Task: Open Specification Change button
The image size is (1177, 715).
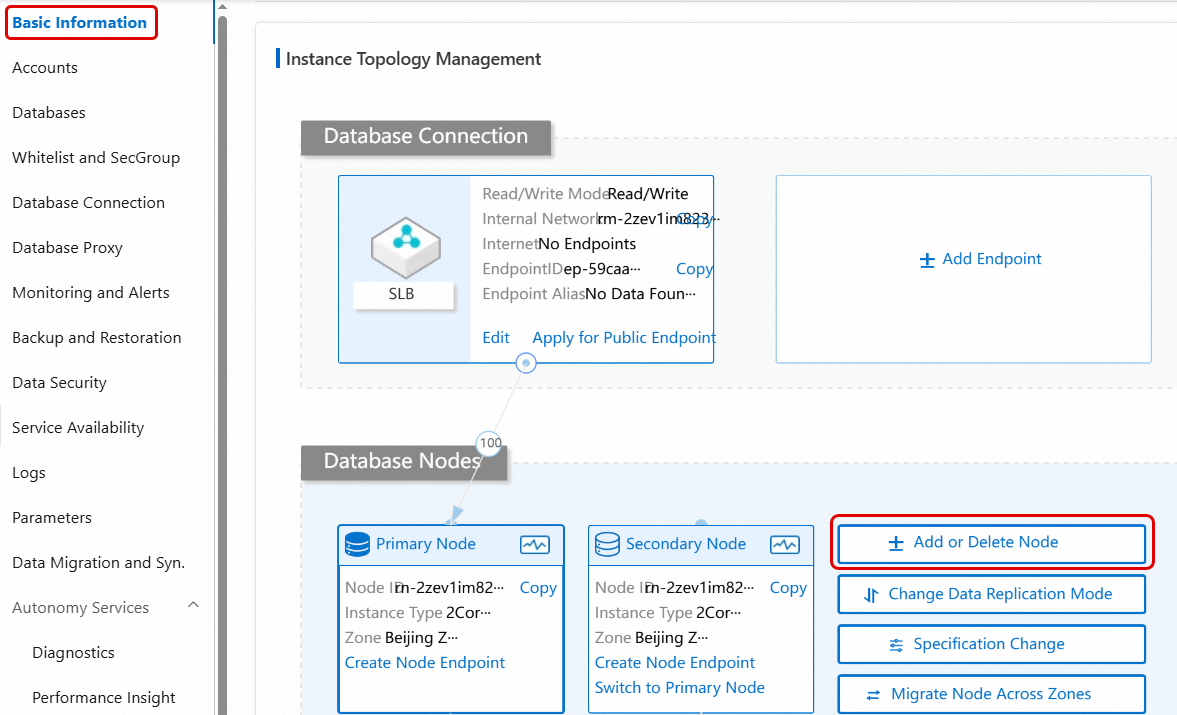Action: coord(991,644)
